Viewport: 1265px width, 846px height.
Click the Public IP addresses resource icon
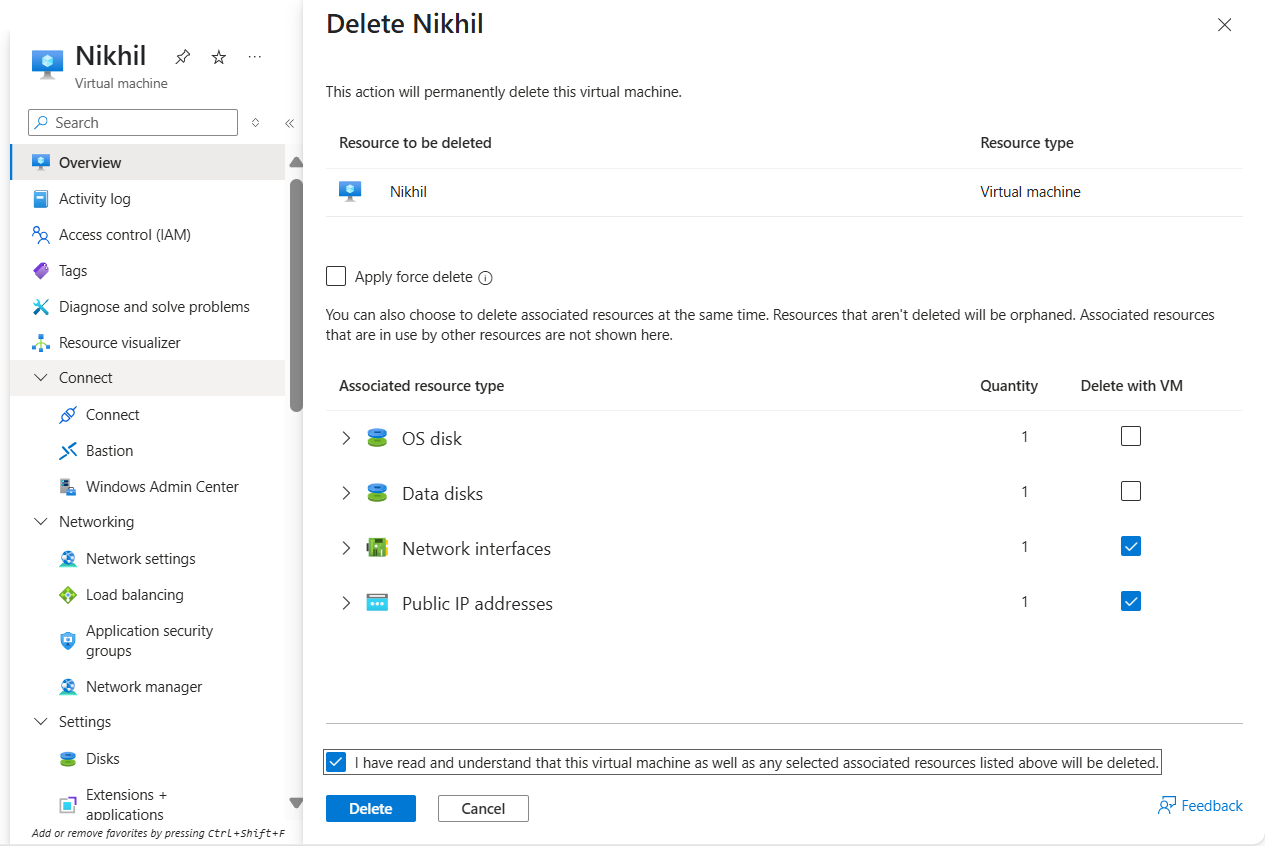click(x=377, y=603)
